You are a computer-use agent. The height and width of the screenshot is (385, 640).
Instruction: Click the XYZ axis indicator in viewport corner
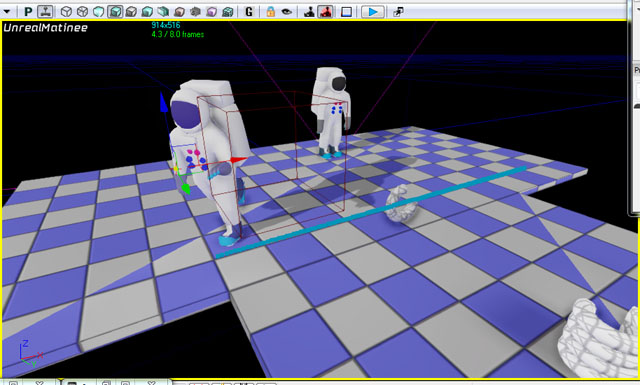(x=31, y=354)
